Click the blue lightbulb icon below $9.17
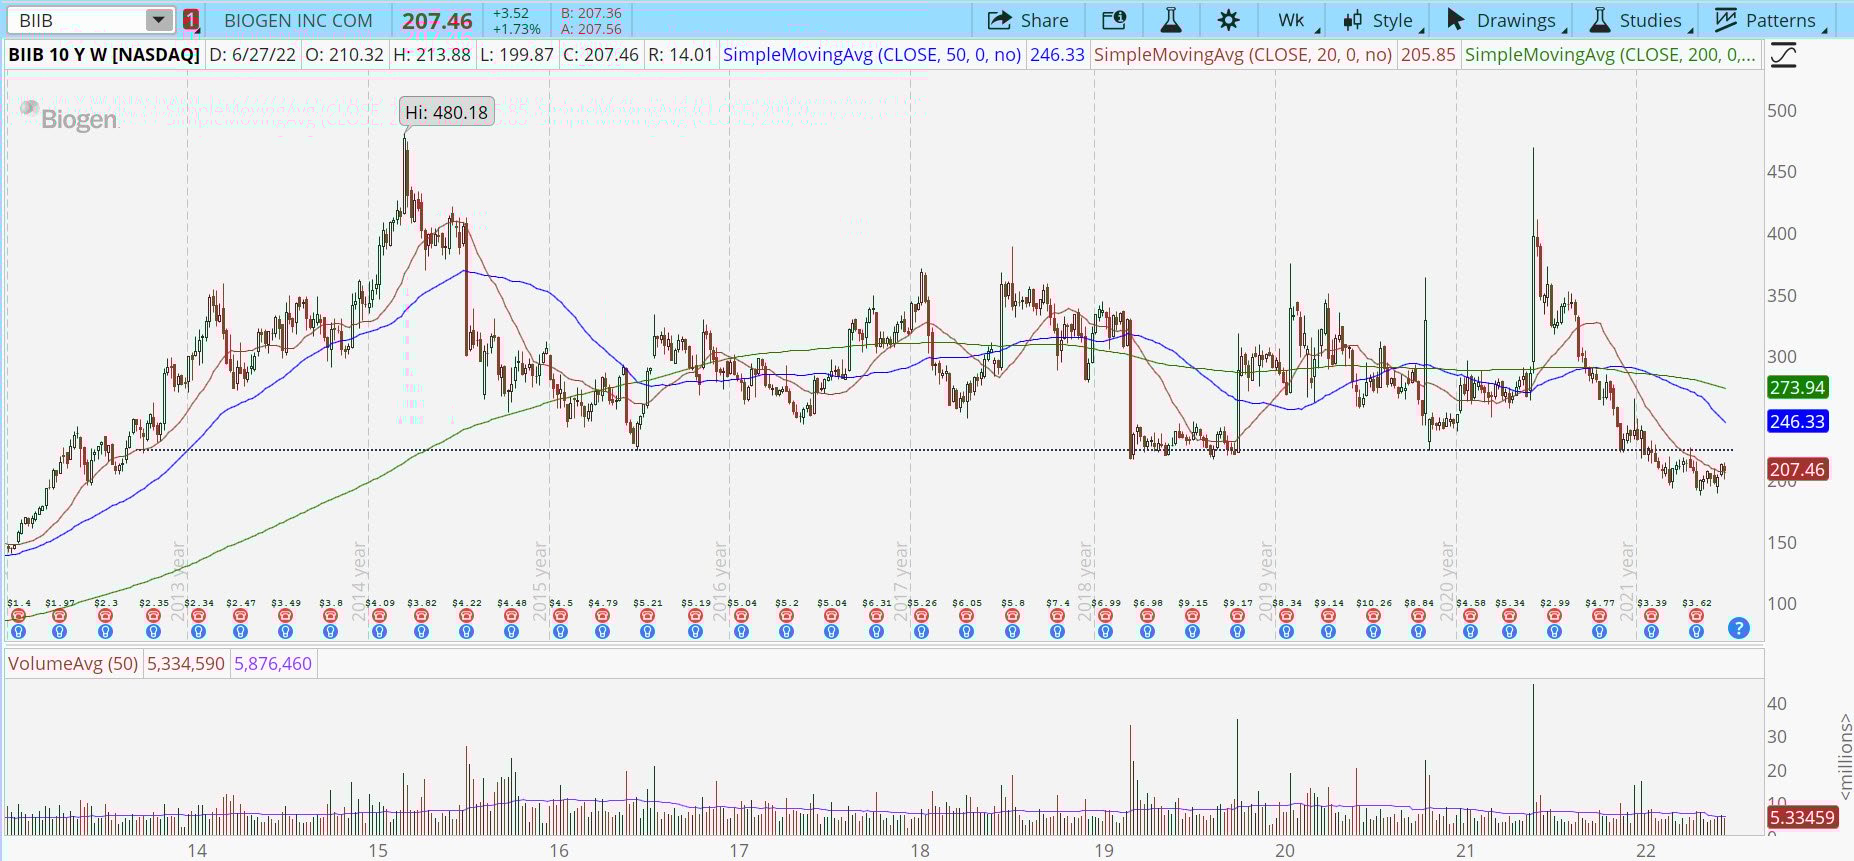Viewport: 1854px width, 861px height. click(1237, 631)
